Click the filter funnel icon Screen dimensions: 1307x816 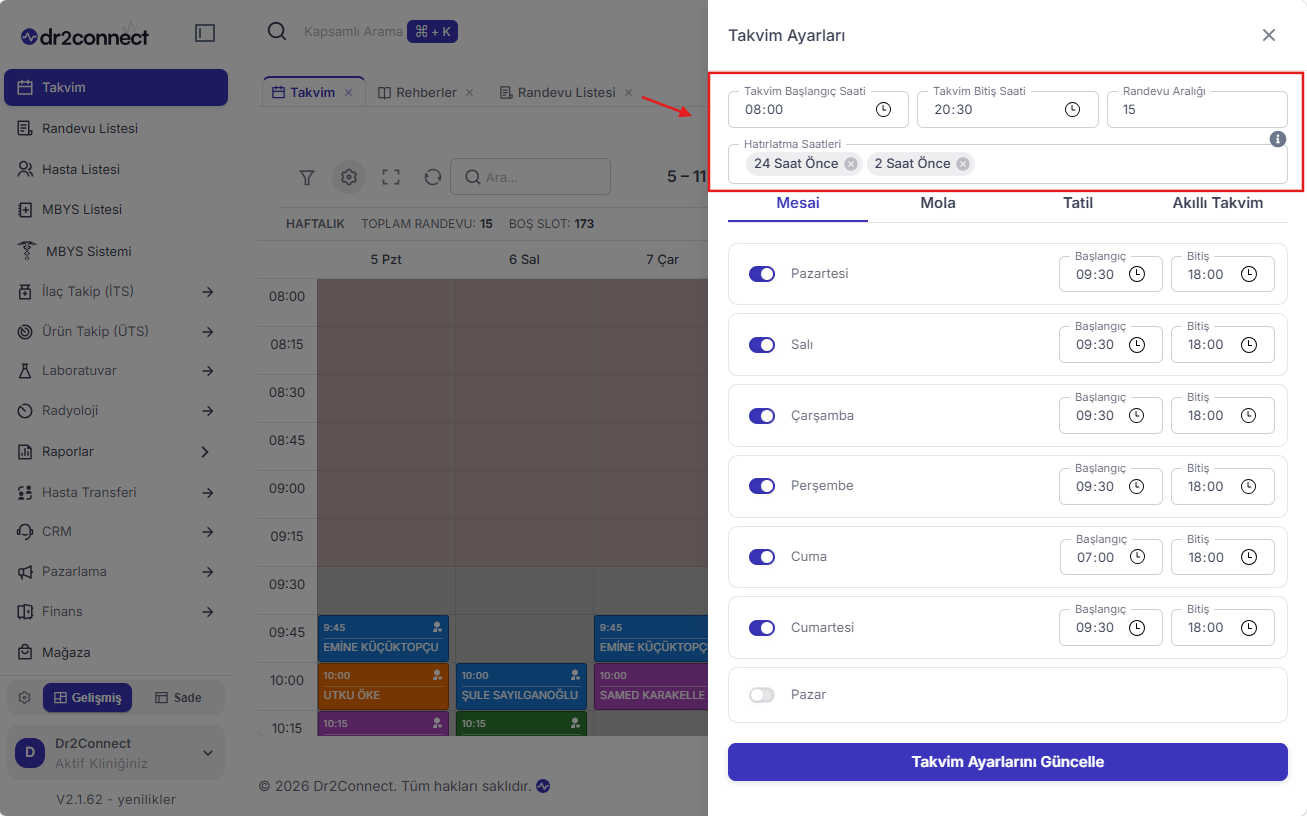(307, 177)
